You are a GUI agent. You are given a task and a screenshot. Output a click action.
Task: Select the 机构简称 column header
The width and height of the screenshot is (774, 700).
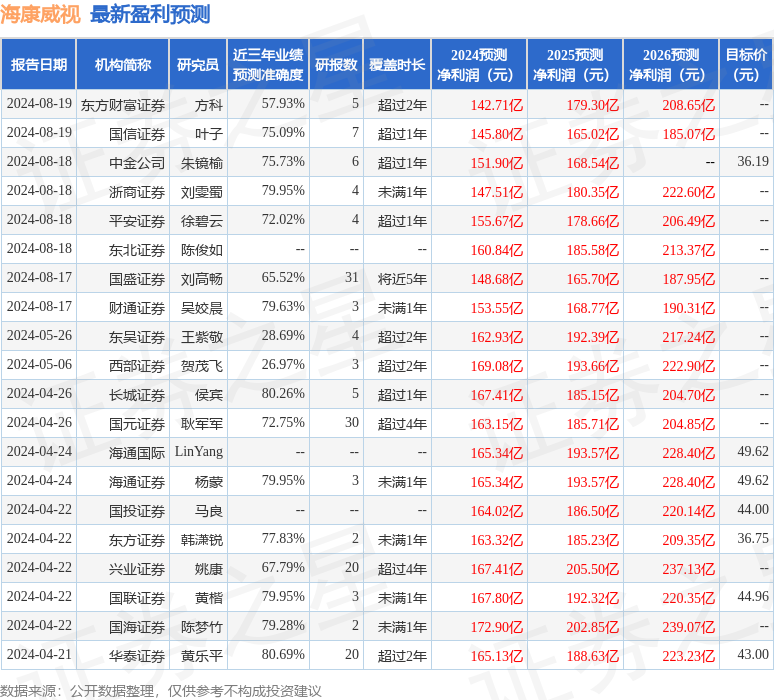pos(123,65)
